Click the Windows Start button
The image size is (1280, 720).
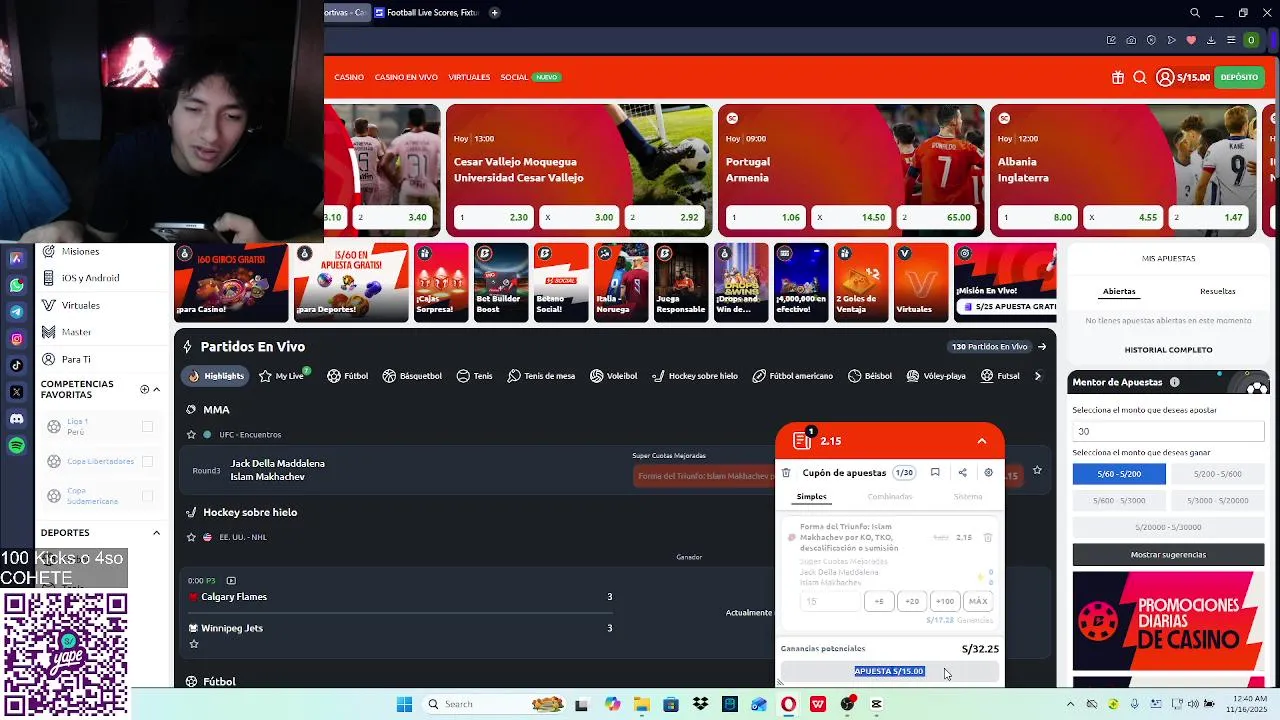404,704
